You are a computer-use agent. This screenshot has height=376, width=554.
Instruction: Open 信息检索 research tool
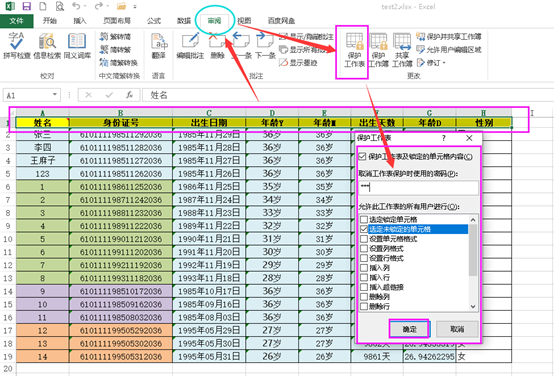point(47,45)
